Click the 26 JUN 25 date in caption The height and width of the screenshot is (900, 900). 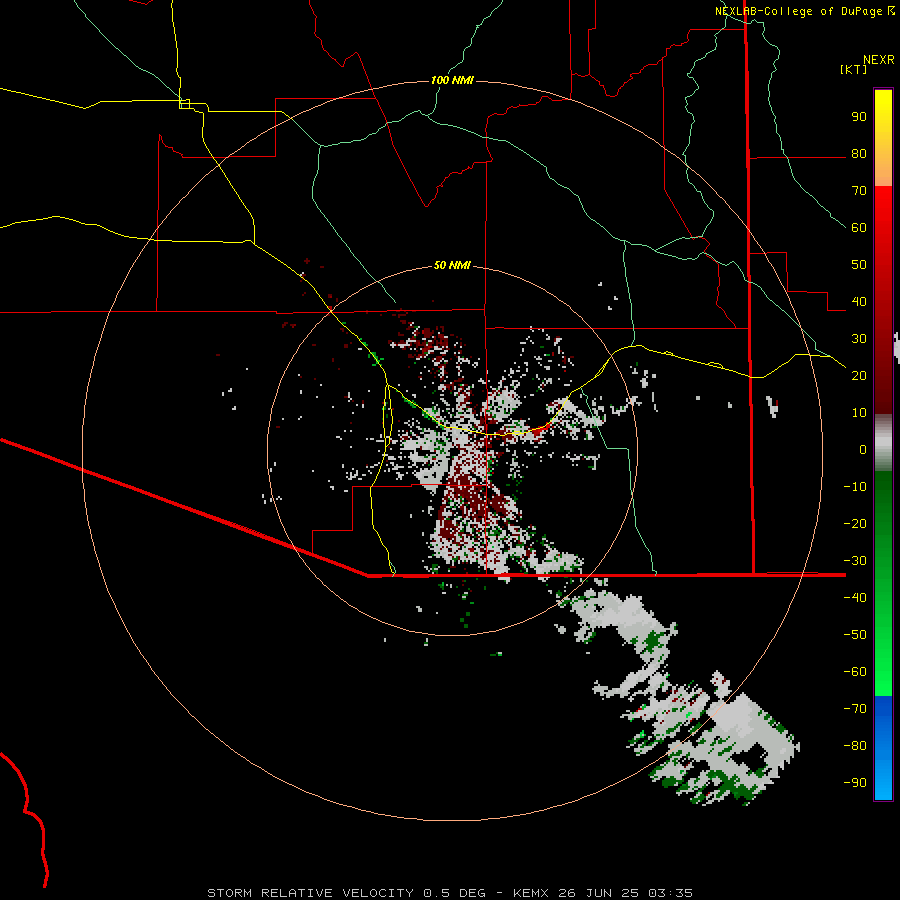(x=598, y=893)
